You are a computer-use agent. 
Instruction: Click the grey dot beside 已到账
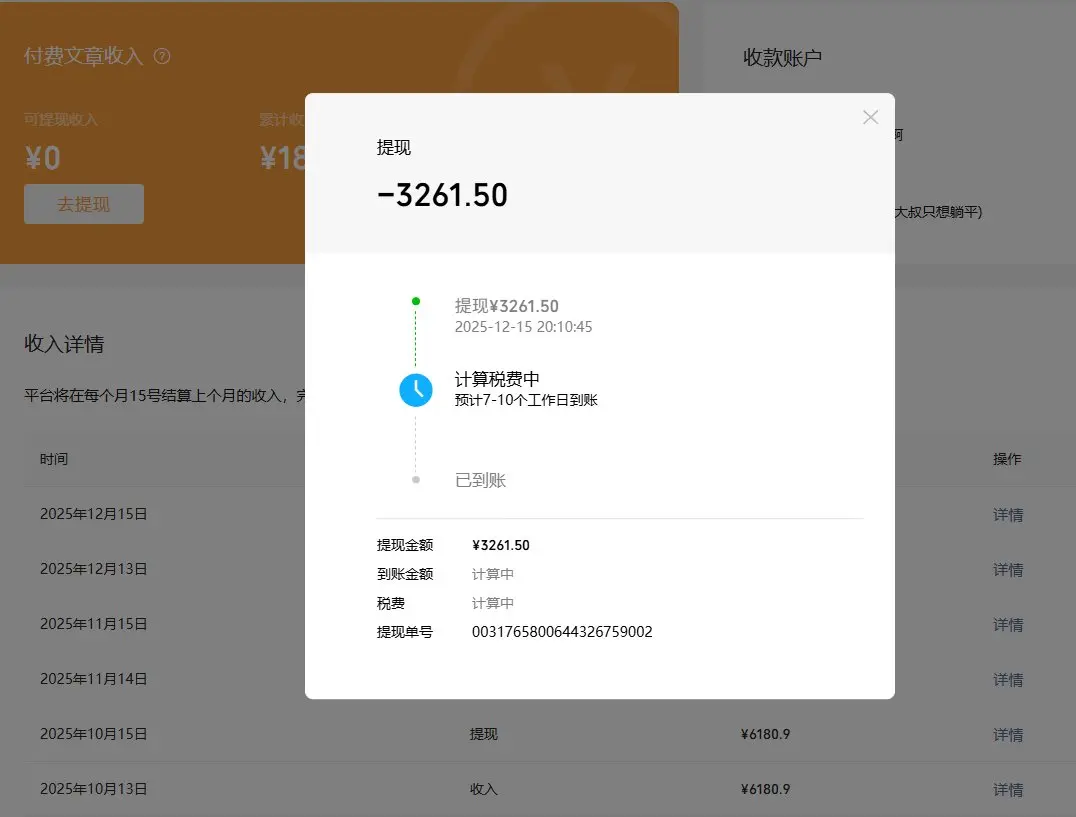[416, 479]
